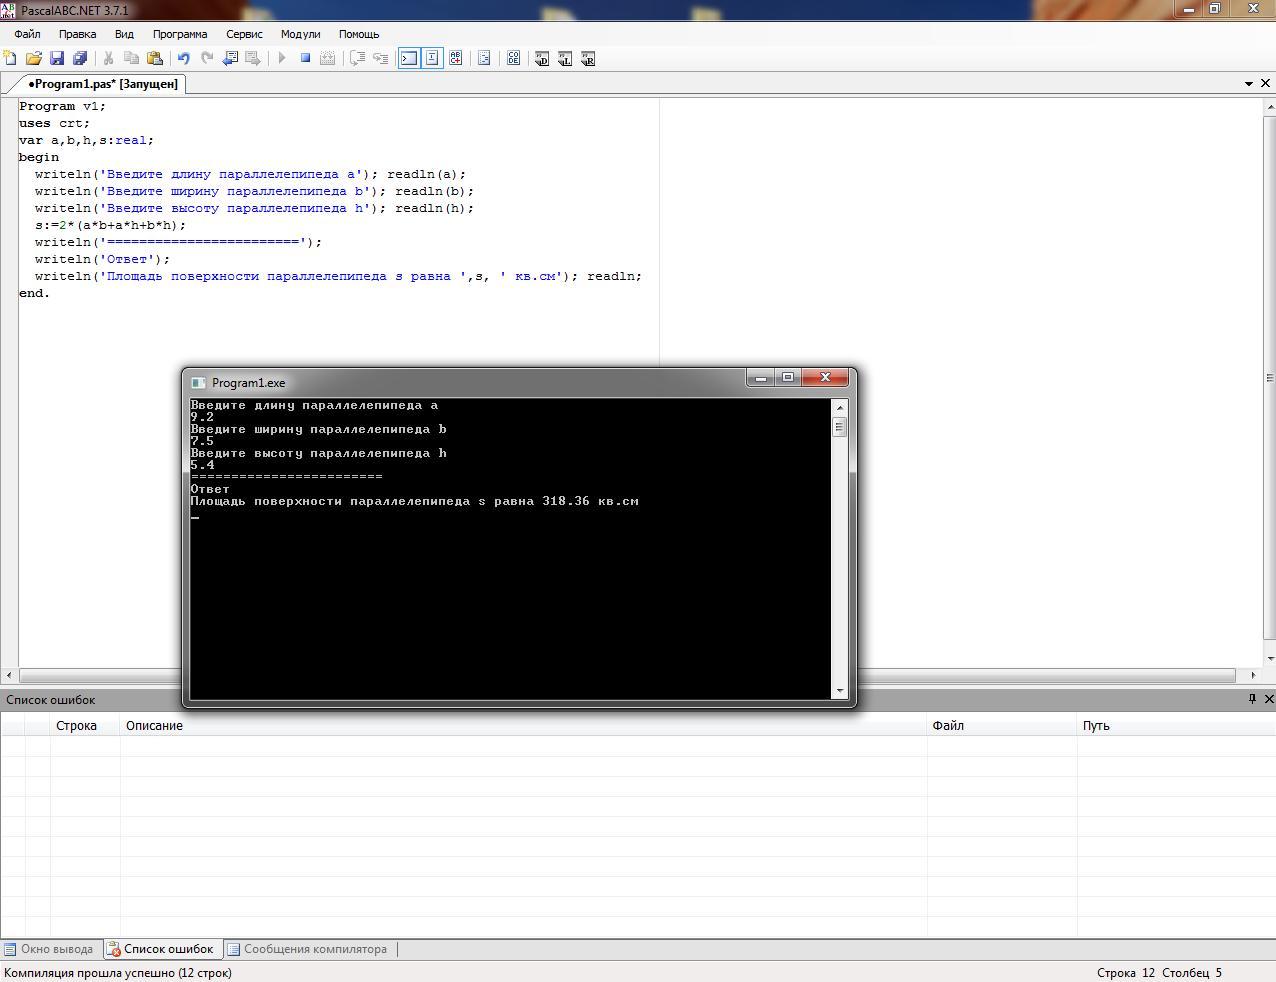
Task: Save the program with the floppy disk icon
Action: pyautogui.click(x=57, y=58)
